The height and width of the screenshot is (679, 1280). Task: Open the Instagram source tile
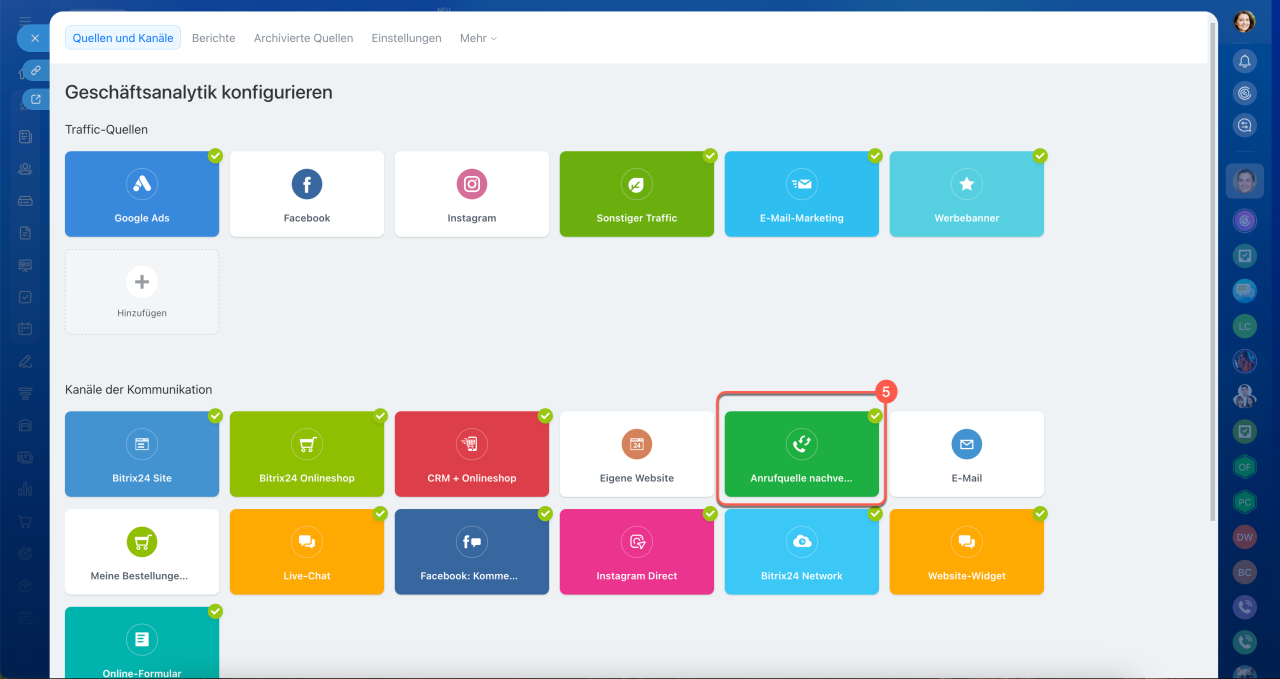point(472,194)
